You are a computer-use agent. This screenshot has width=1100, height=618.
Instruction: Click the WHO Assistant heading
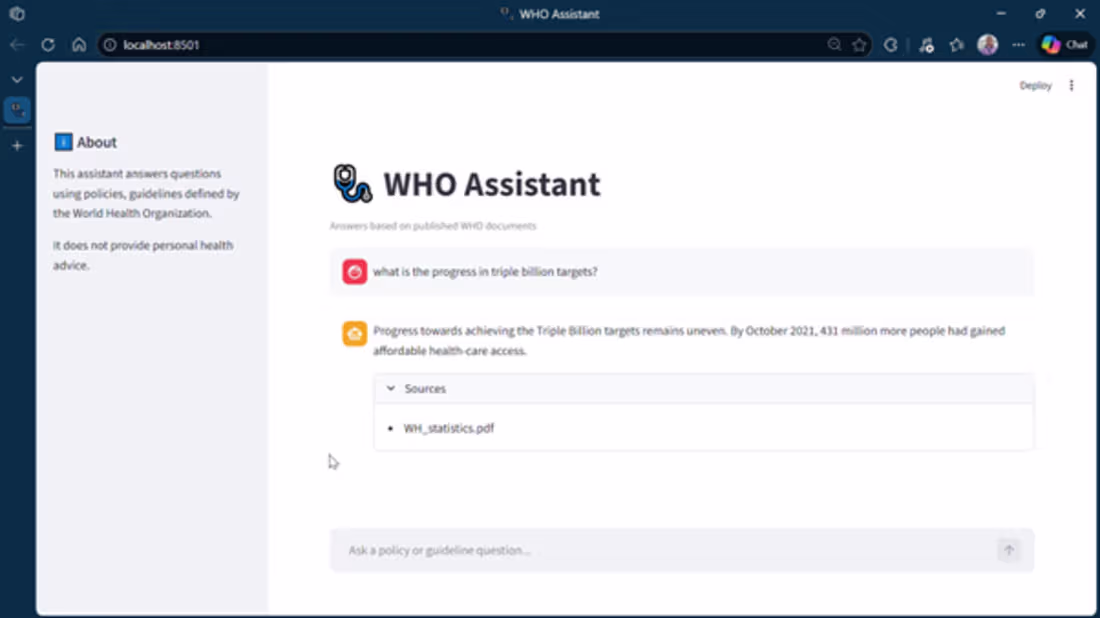pyautogui.click(x=492, y=184)
